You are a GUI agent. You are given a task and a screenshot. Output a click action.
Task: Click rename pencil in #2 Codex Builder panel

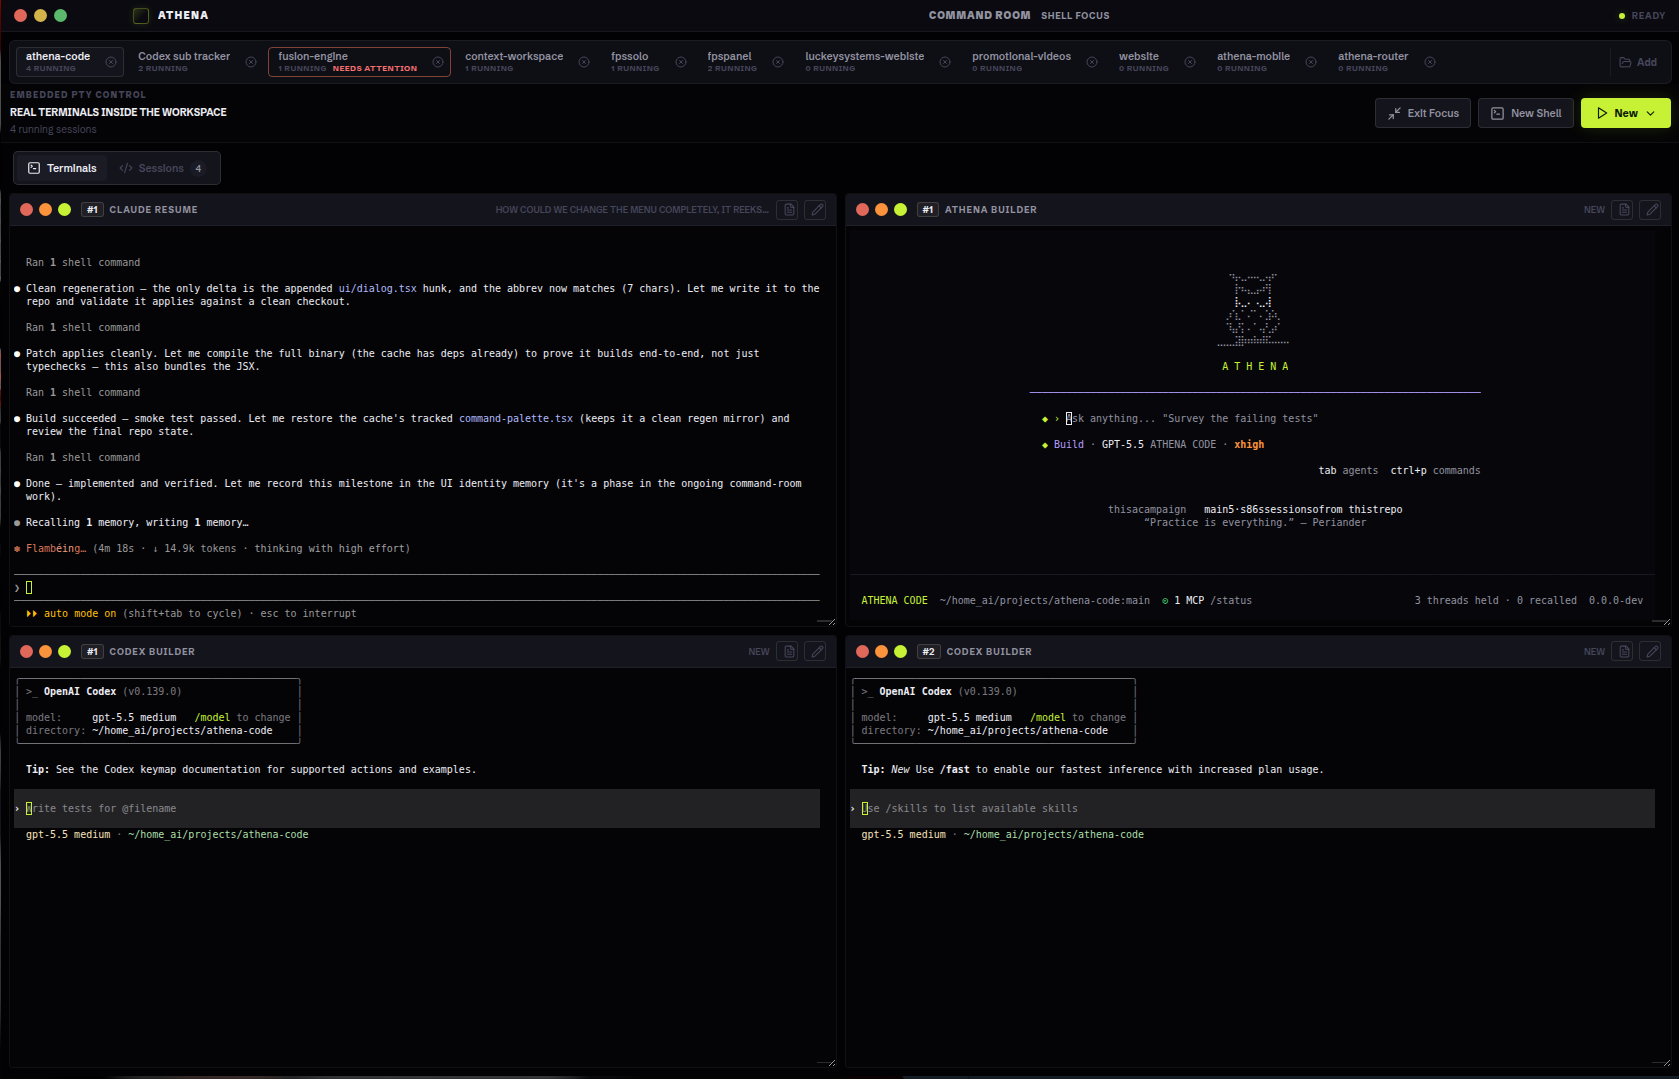click(x=1652, y=652)
